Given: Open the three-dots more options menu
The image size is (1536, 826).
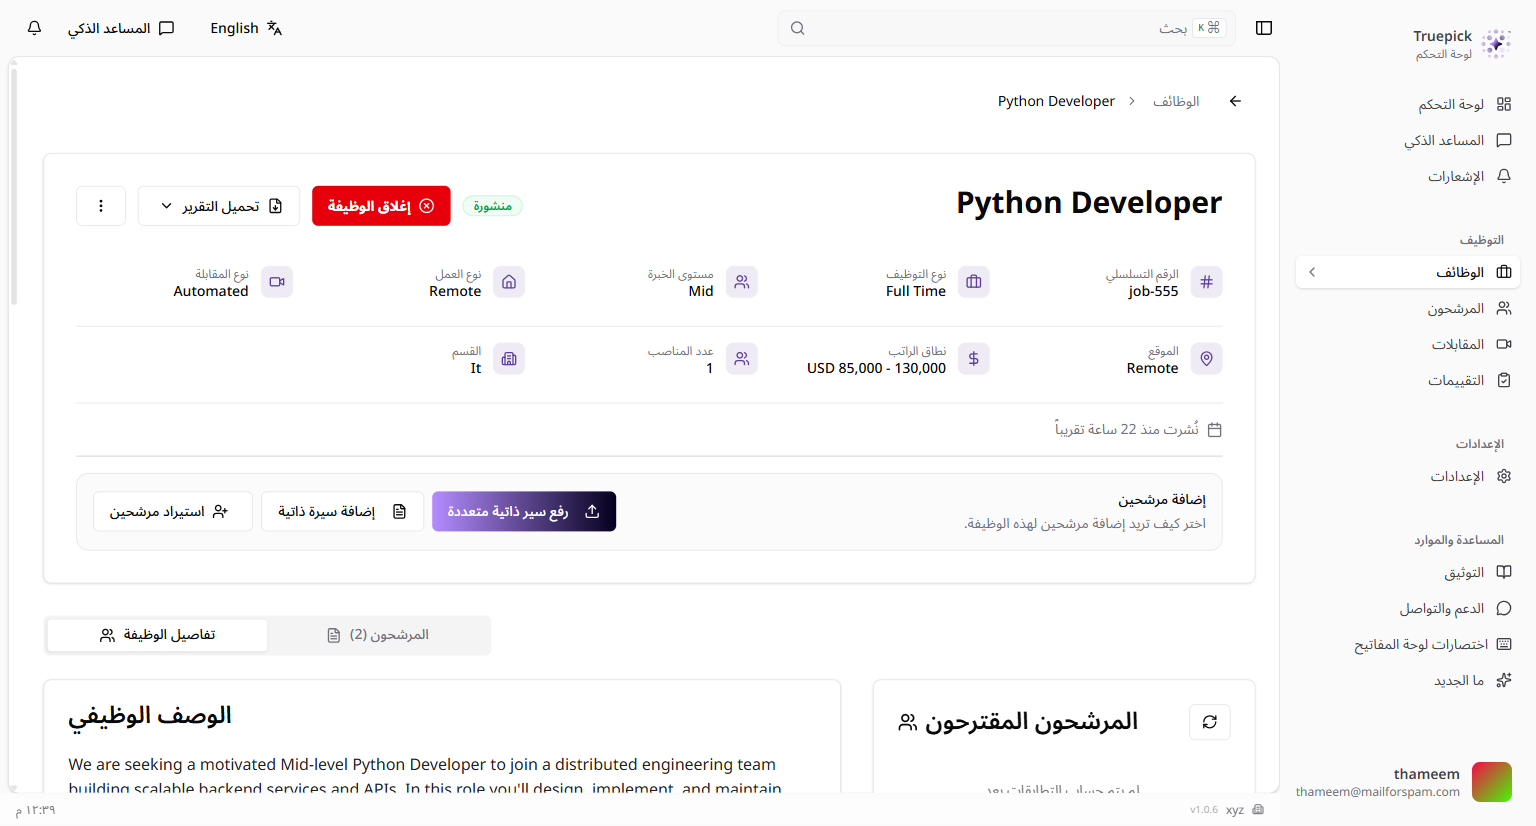Looking at the screenshot, I should (x=101, y=206).
